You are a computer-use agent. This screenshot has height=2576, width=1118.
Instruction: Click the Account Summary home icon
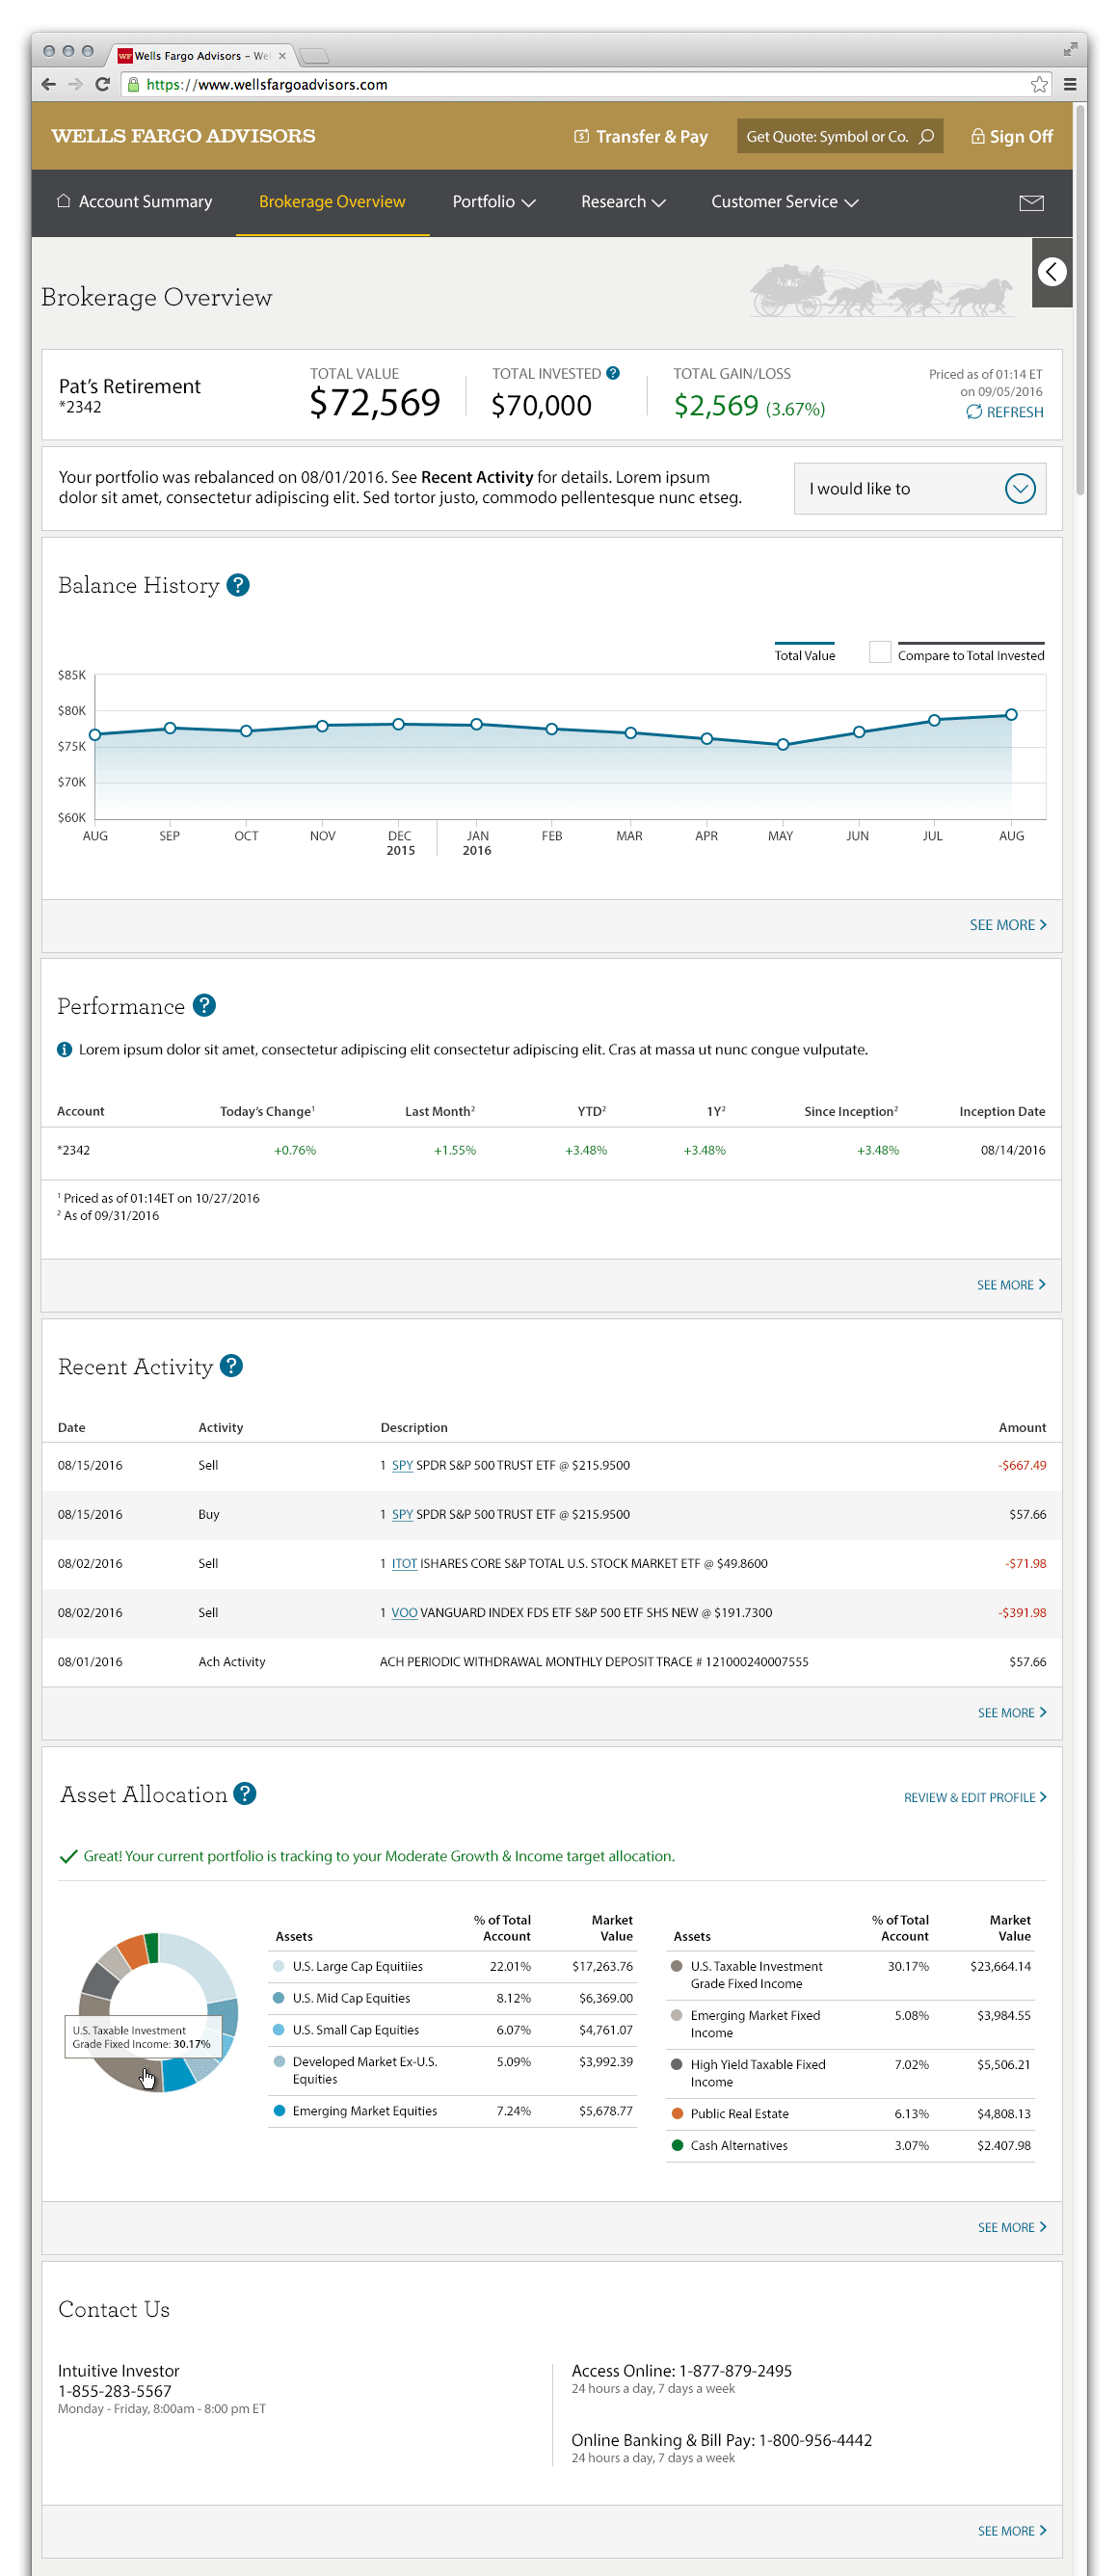tap(63, 201)
